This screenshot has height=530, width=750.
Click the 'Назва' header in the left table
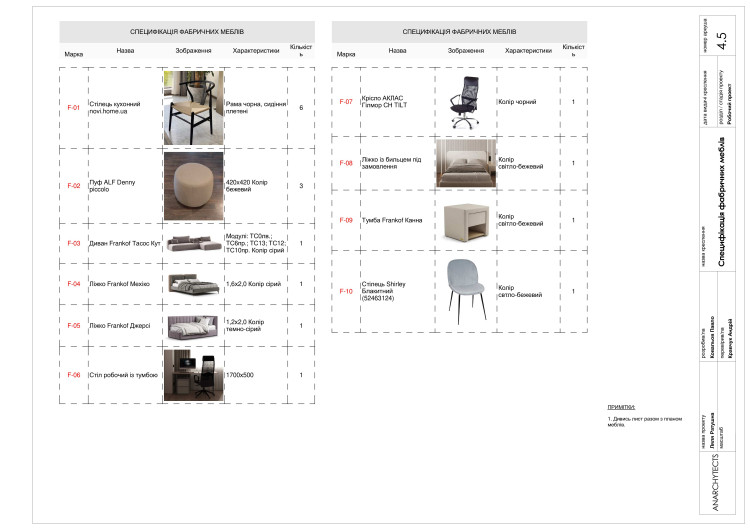pos(125,50)
